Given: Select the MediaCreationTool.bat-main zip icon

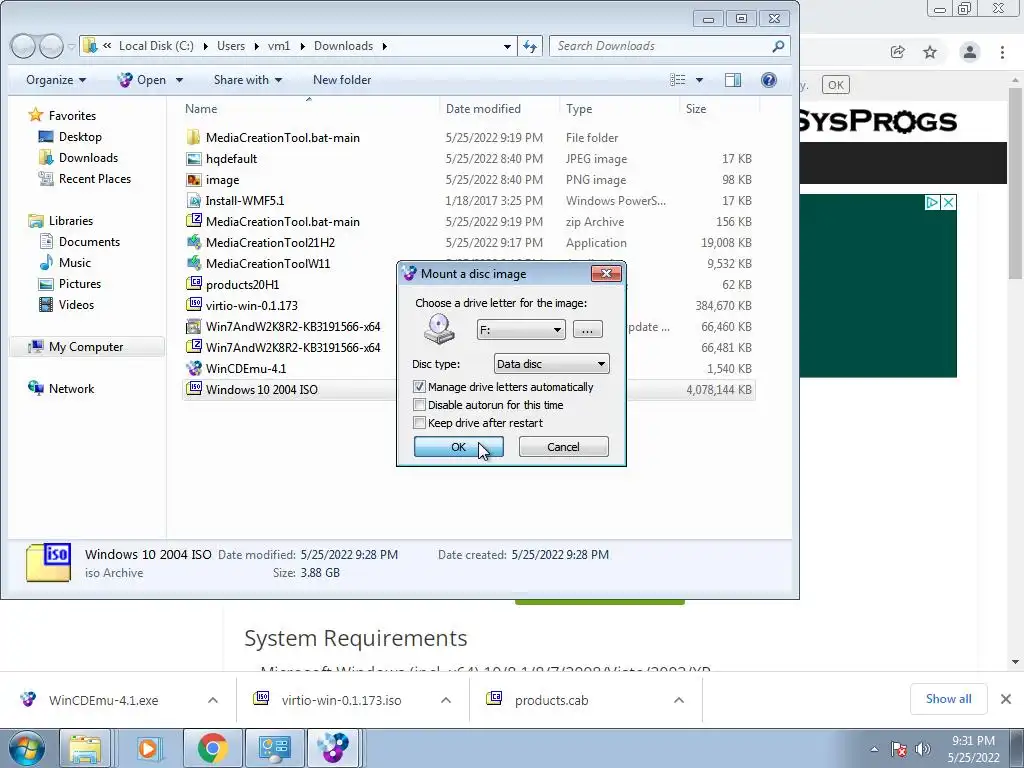Looking at the screenshot, I should coord(193,221).
